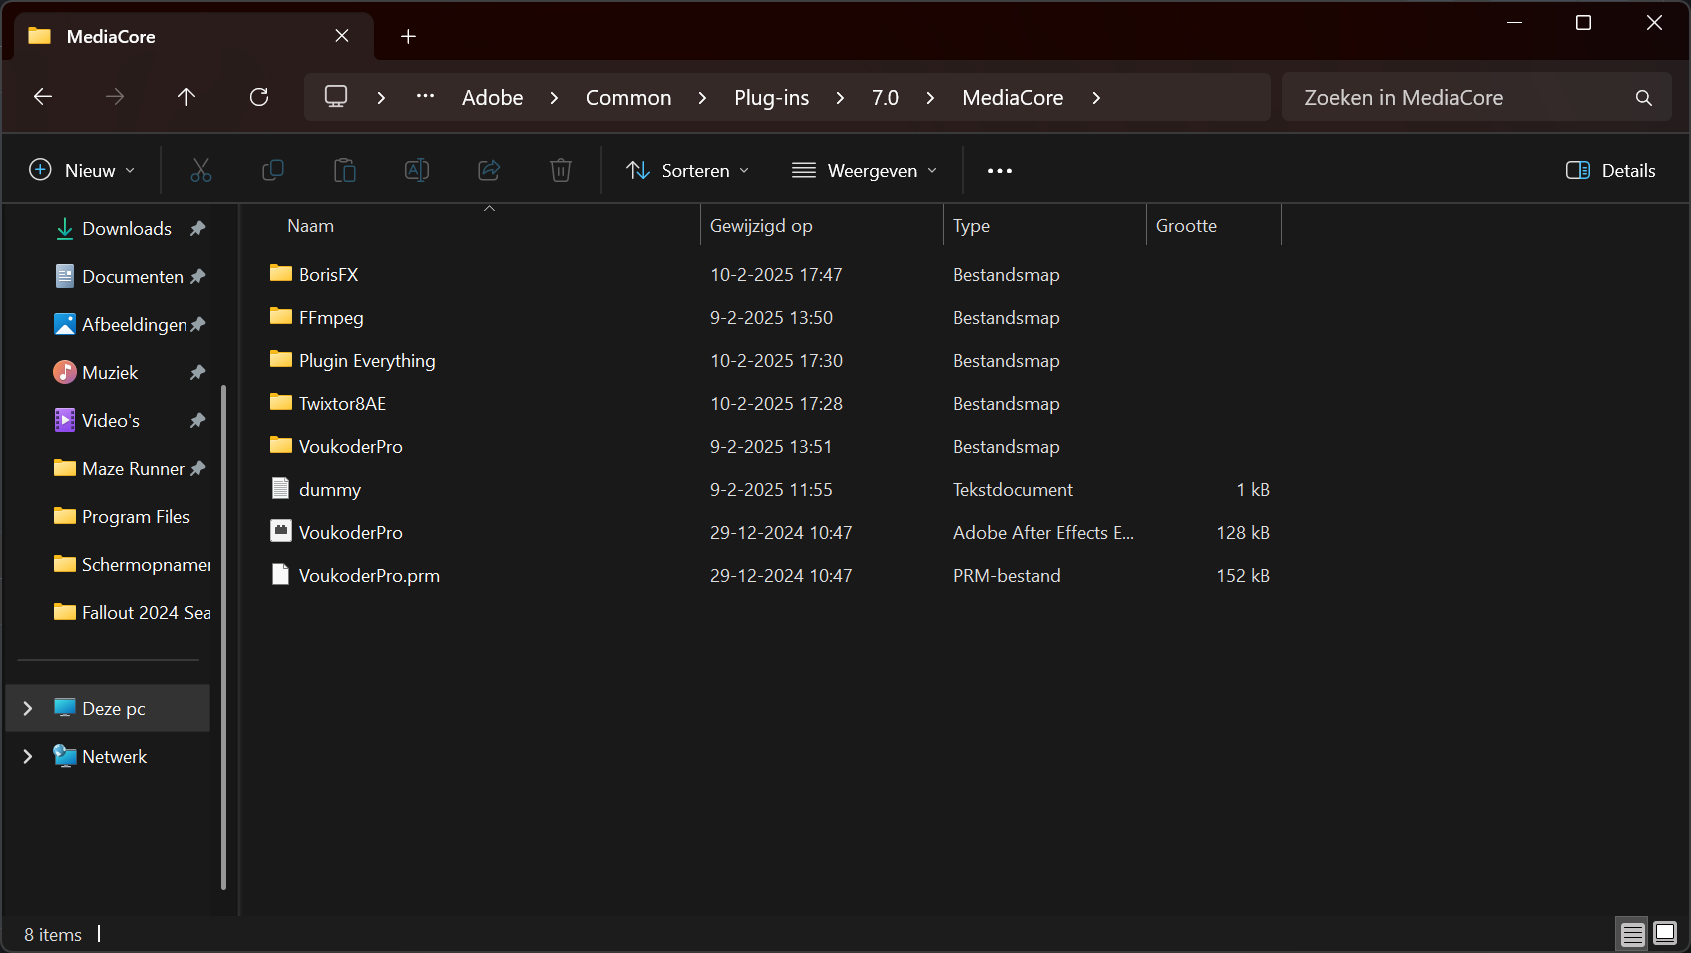This screenshot has width=1691, height=953.
Task: Click the navigation pane vertical scrollbar
Action: click(x=223, y=637)
